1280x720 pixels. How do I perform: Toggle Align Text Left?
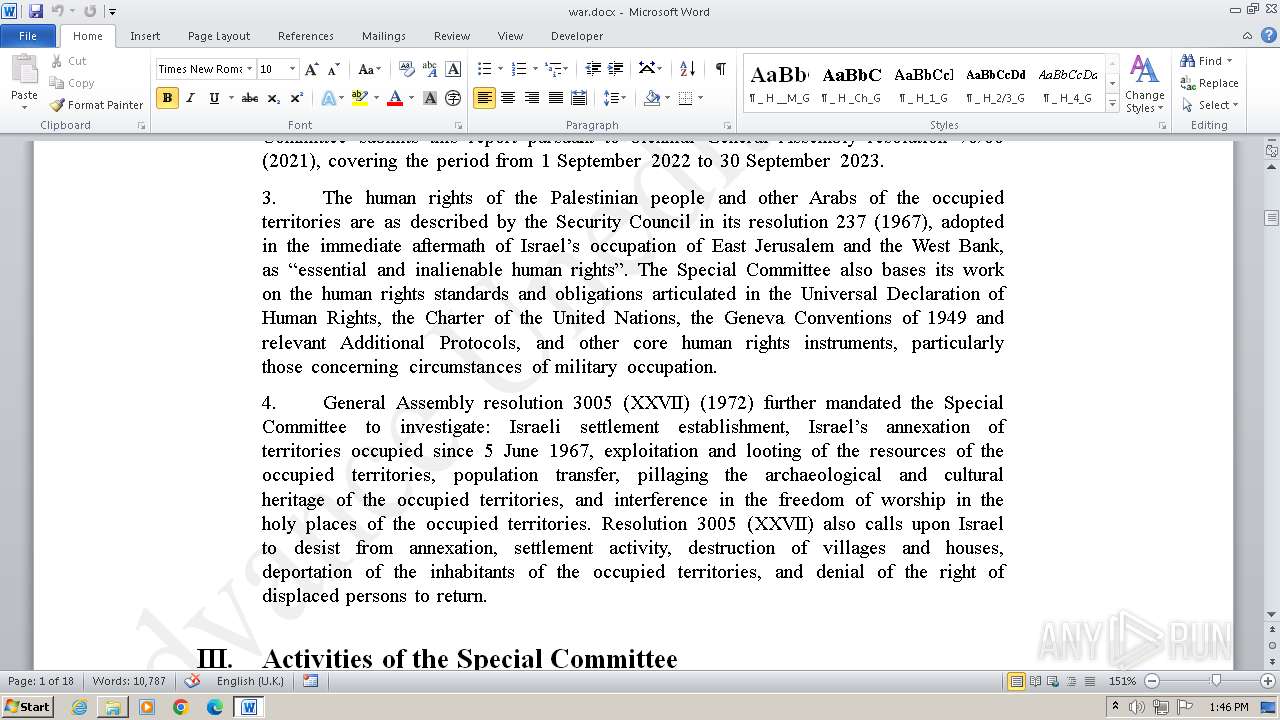click(x=485, y=98)
